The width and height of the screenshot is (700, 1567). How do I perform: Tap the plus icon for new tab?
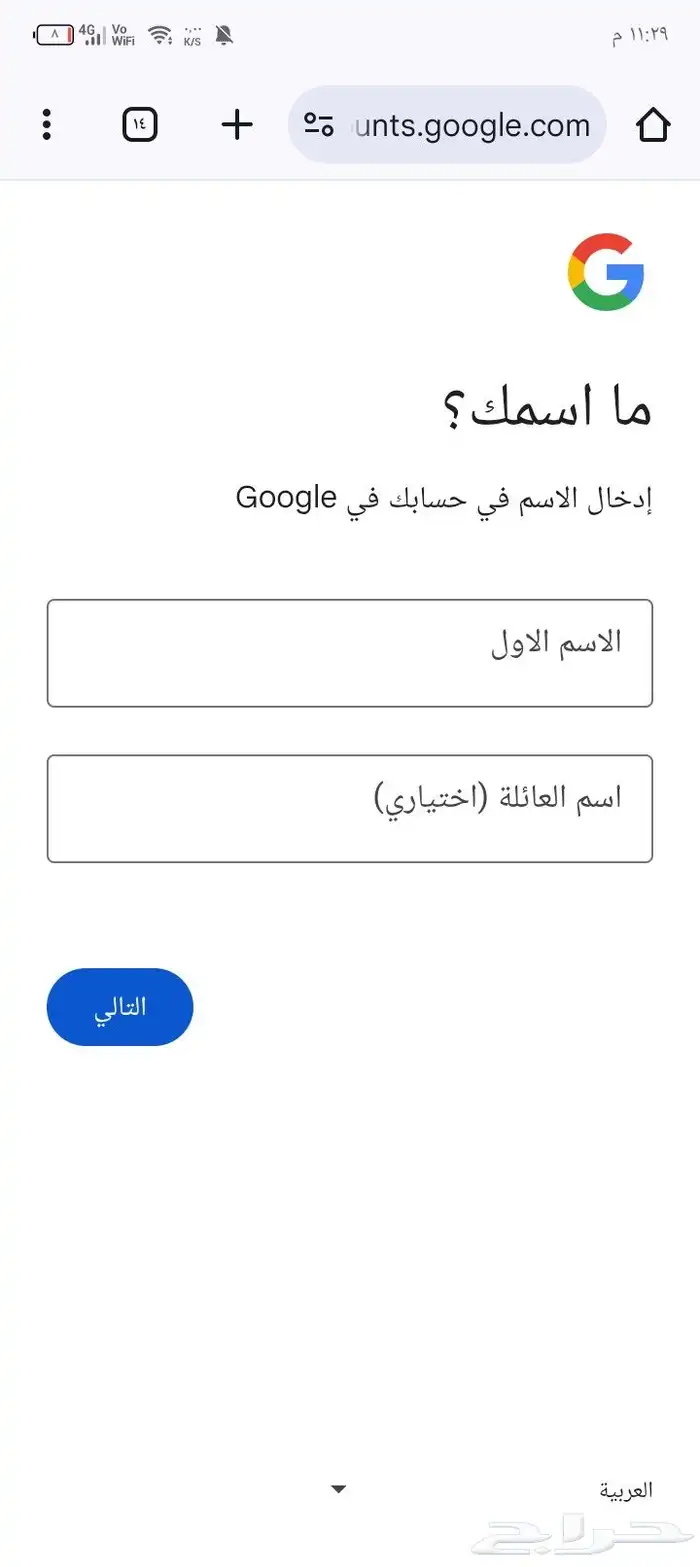[x=237, y=125]
